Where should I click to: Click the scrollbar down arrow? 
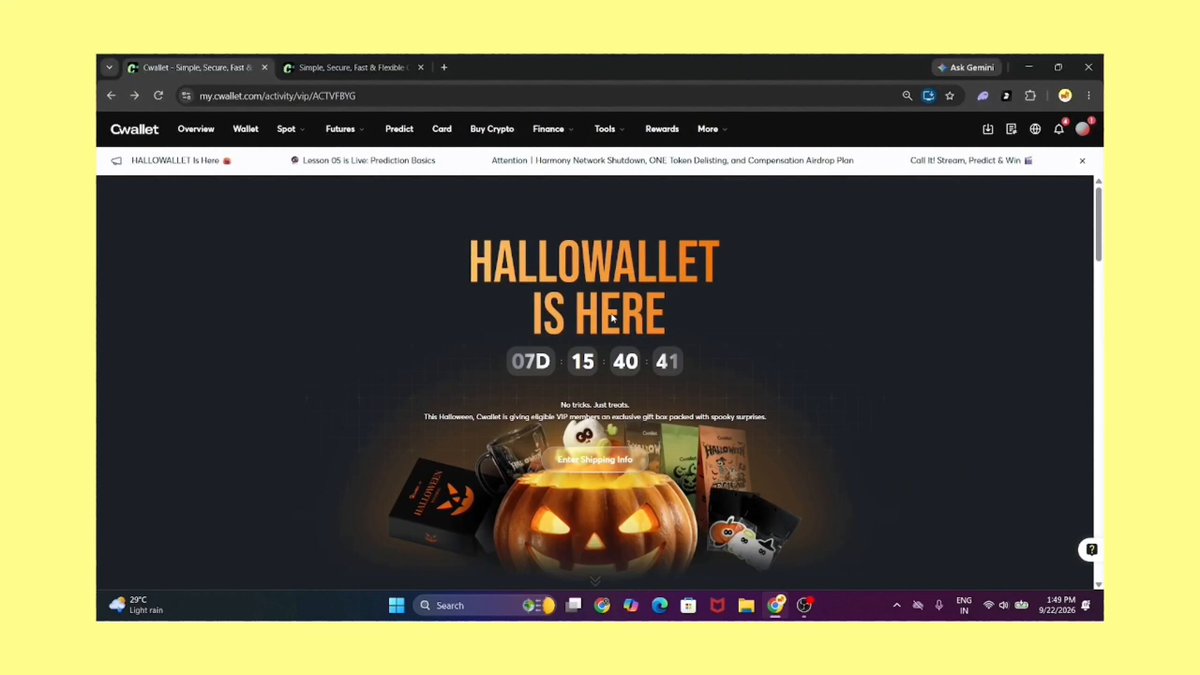[1098, 584]
